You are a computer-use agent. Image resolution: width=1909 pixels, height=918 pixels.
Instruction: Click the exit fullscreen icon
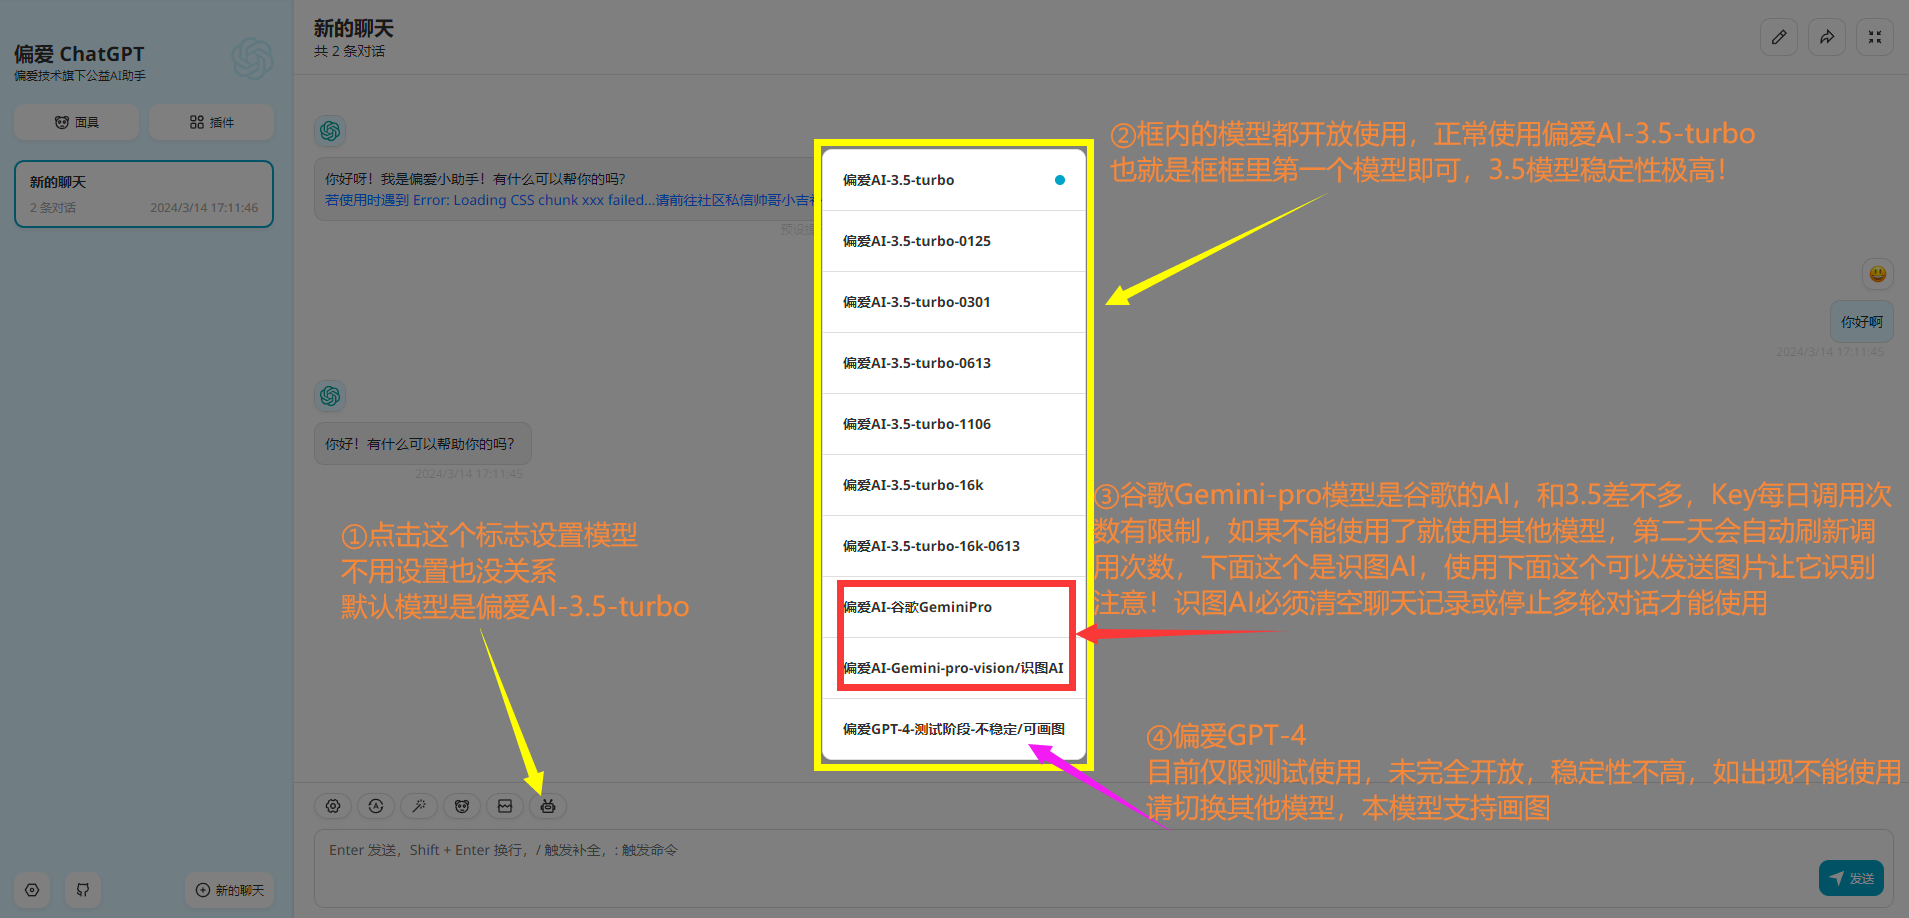point(1874,37)
